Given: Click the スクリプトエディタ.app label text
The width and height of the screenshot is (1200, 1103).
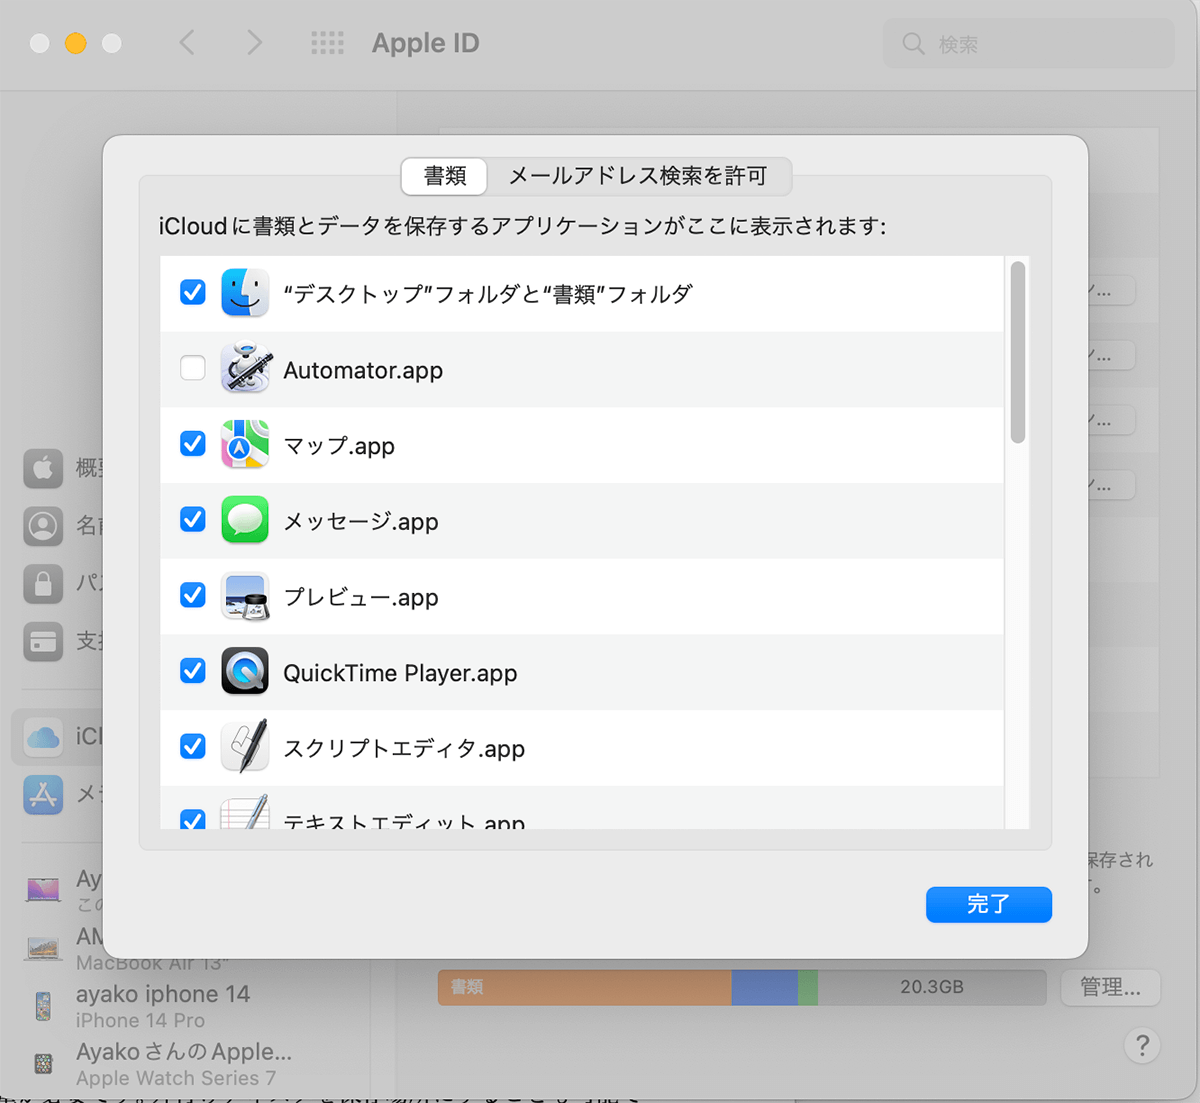Looking at the screenshot, I should pyautogui.click(x=404, y=748).
